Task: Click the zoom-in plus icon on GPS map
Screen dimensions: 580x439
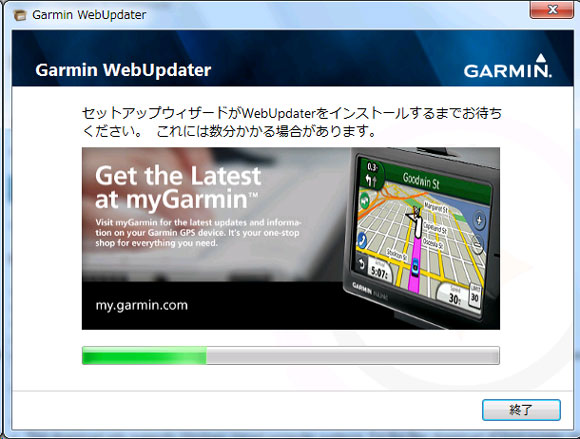Action: (x=479, y=221)
